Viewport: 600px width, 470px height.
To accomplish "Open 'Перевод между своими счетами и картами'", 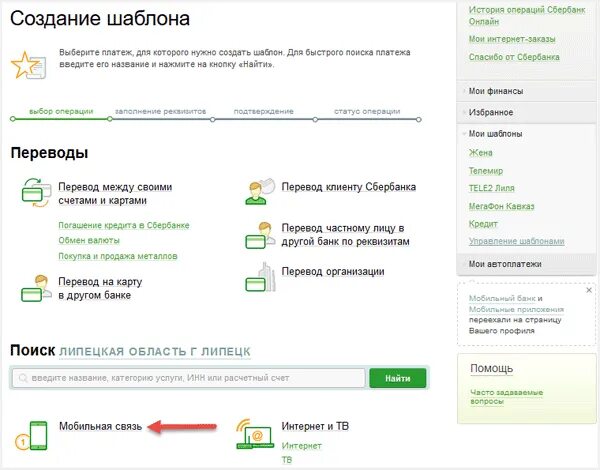I will point(115,194).
